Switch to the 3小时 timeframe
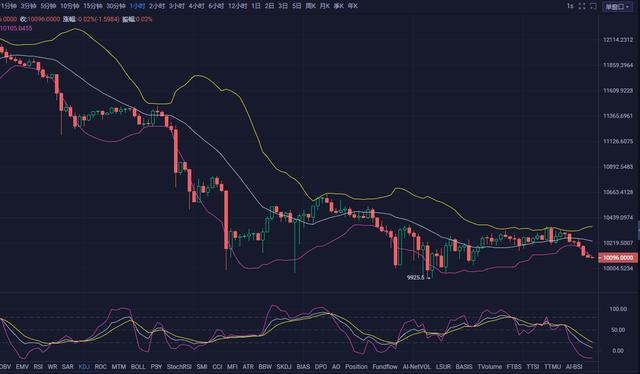The height and width of the screenshot is (374, 640). tap(177, 6)
